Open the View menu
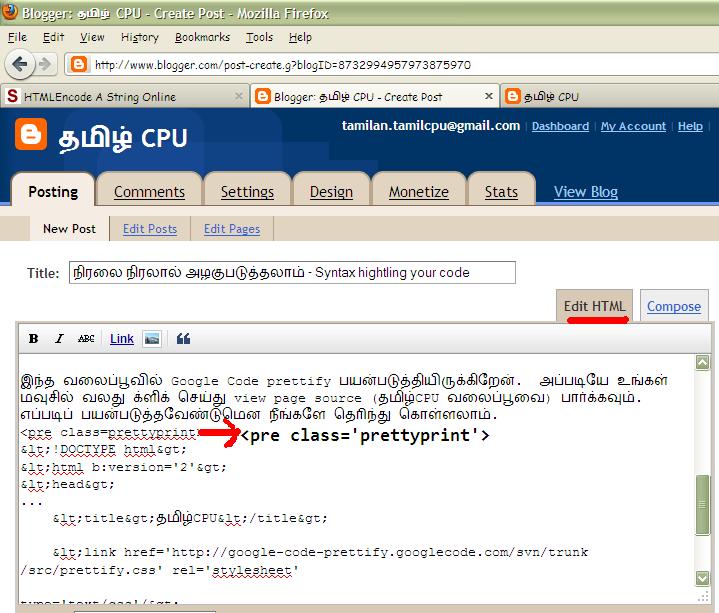This screenshot has width=719, height=613. click(92, 37)
